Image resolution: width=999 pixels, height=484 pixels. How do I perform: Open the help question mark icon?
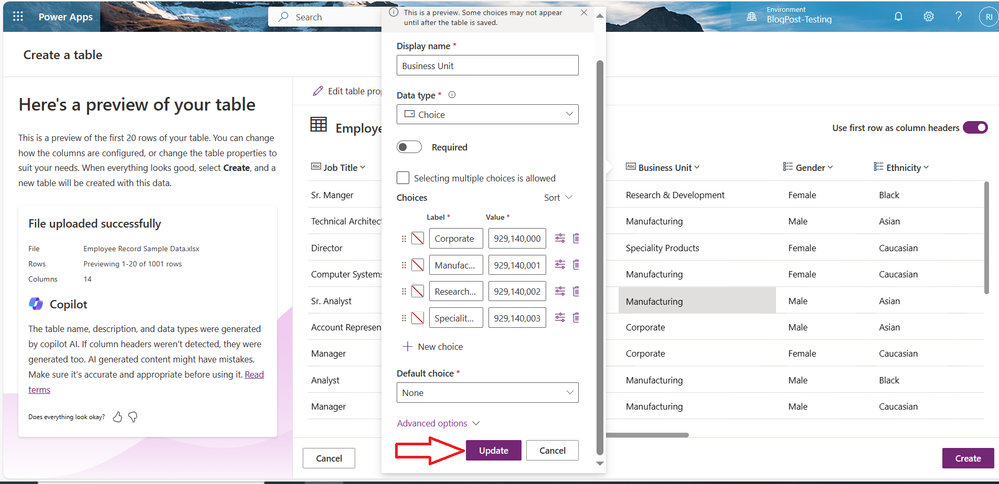(958, 17)
